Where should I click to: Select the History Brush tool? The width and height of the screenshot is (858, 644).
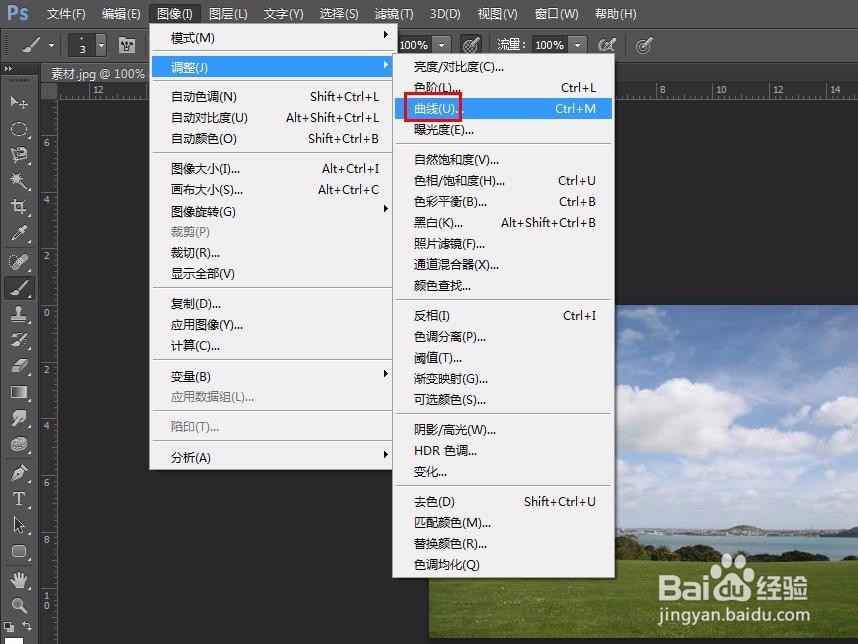tap(19, 340)
